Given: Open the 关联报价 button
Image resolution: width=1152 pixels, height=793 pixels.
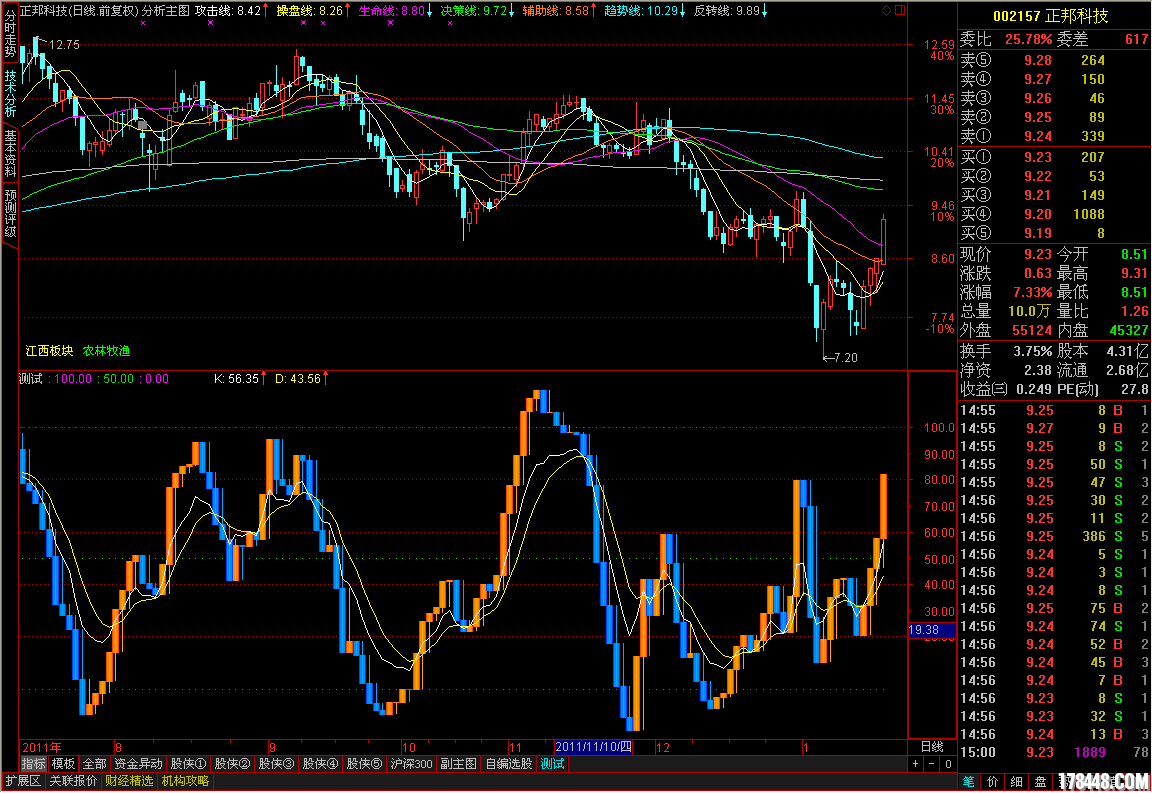Looking at the screenshot, I should [73, 781].
